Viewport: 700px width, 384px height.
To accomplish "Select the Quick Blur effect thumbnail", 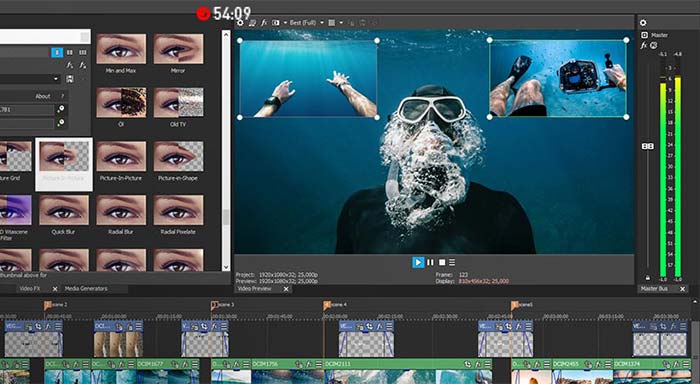I will (x=64, y=210).
